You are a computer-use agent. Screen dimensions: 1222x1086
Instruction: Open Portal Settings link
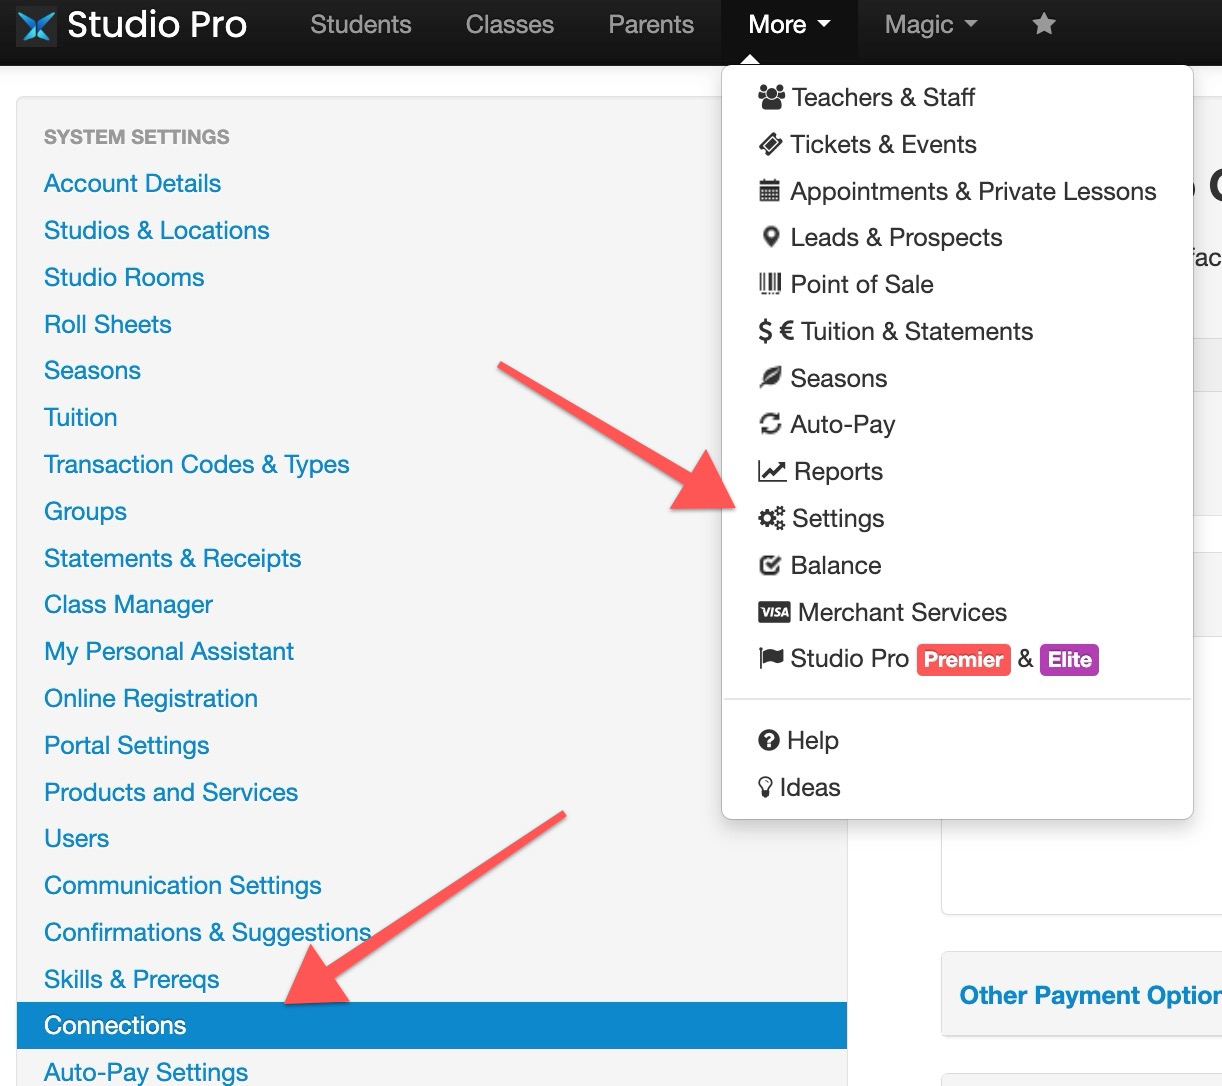coord(127,745)
